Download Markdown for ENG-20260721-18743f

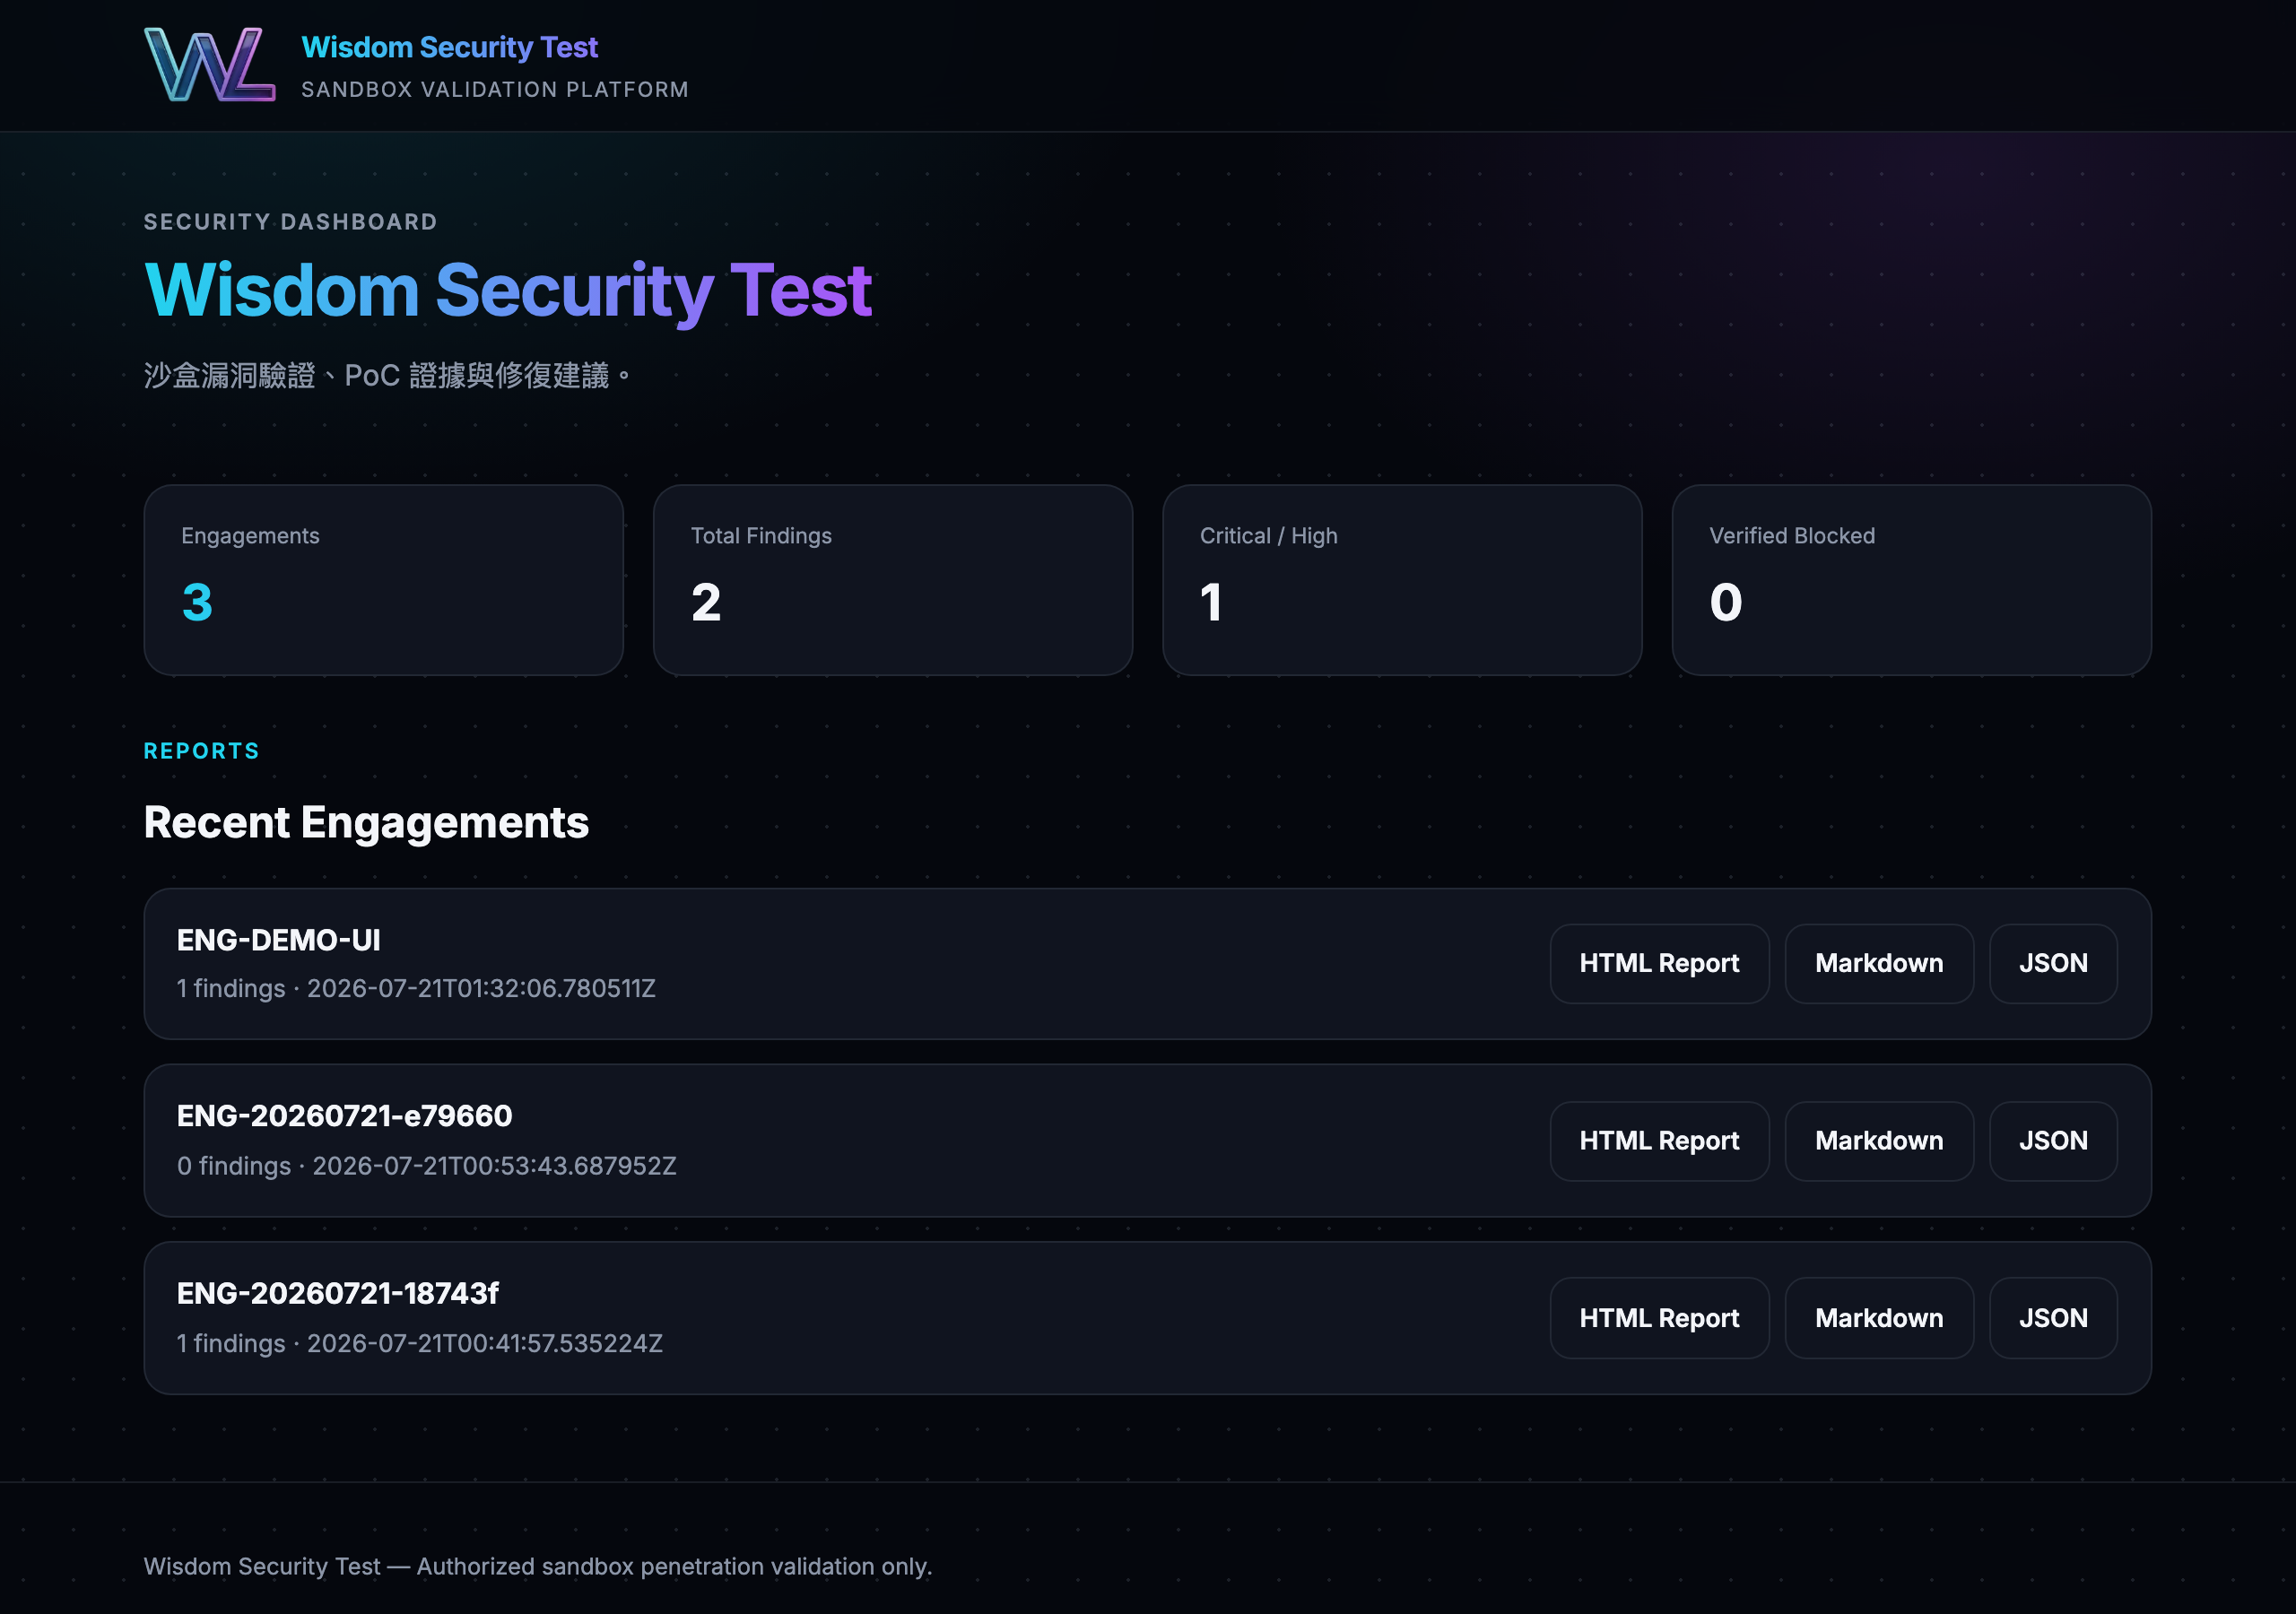(1879, 1318)
